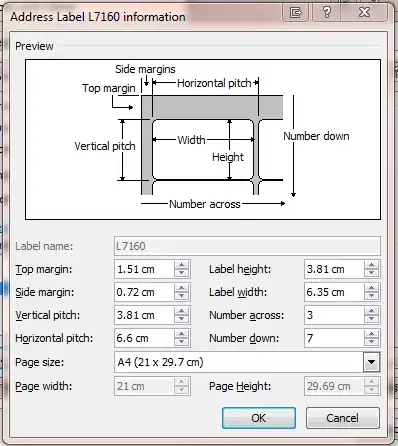The height and width of the screenshot is (446, 398).
Task: Click the dialog title Address Label L7160 information
Action: click(98, 17)
